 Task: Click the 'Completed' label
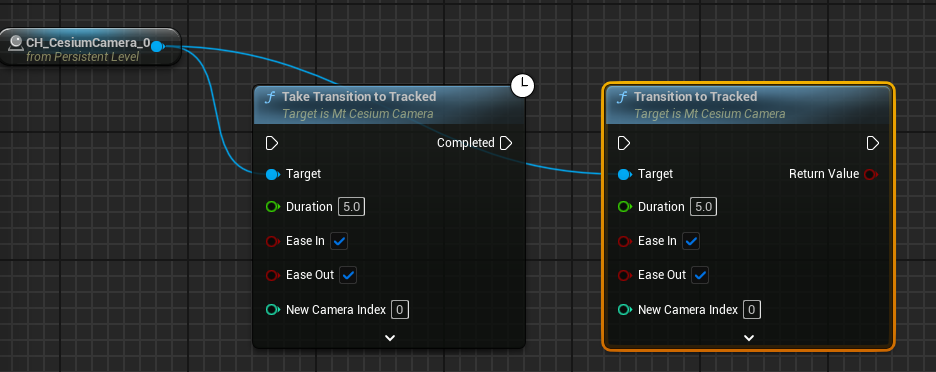click(x=466, y=143)
